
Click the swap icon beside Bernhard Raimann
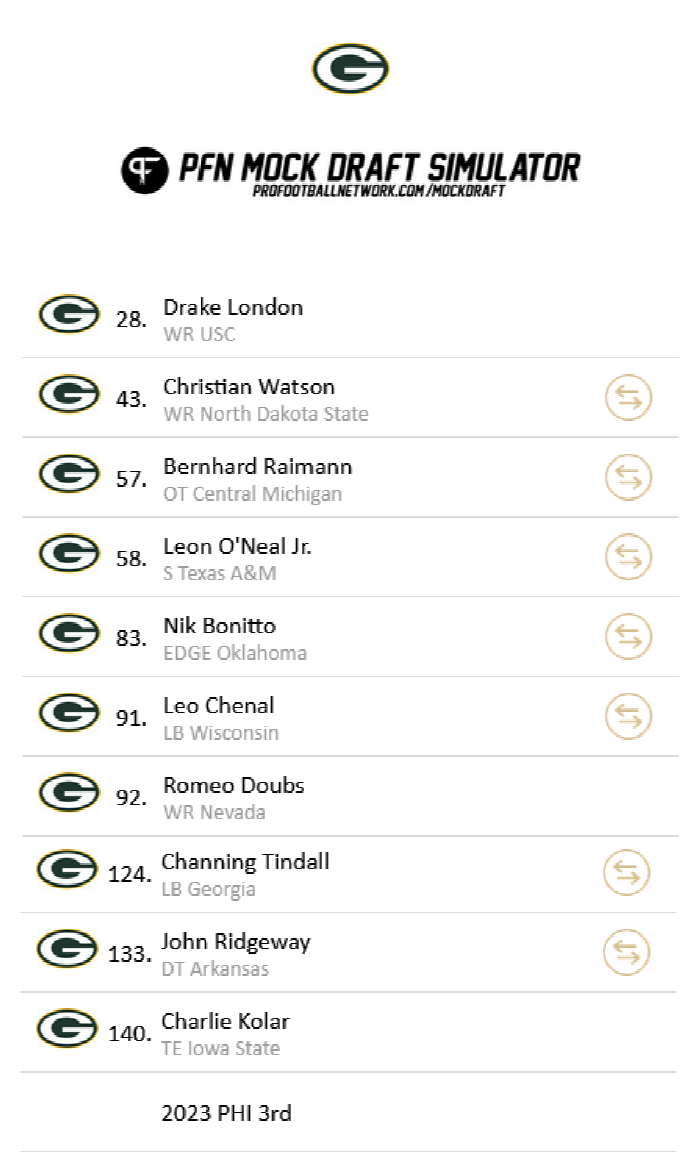click(629, 477)
